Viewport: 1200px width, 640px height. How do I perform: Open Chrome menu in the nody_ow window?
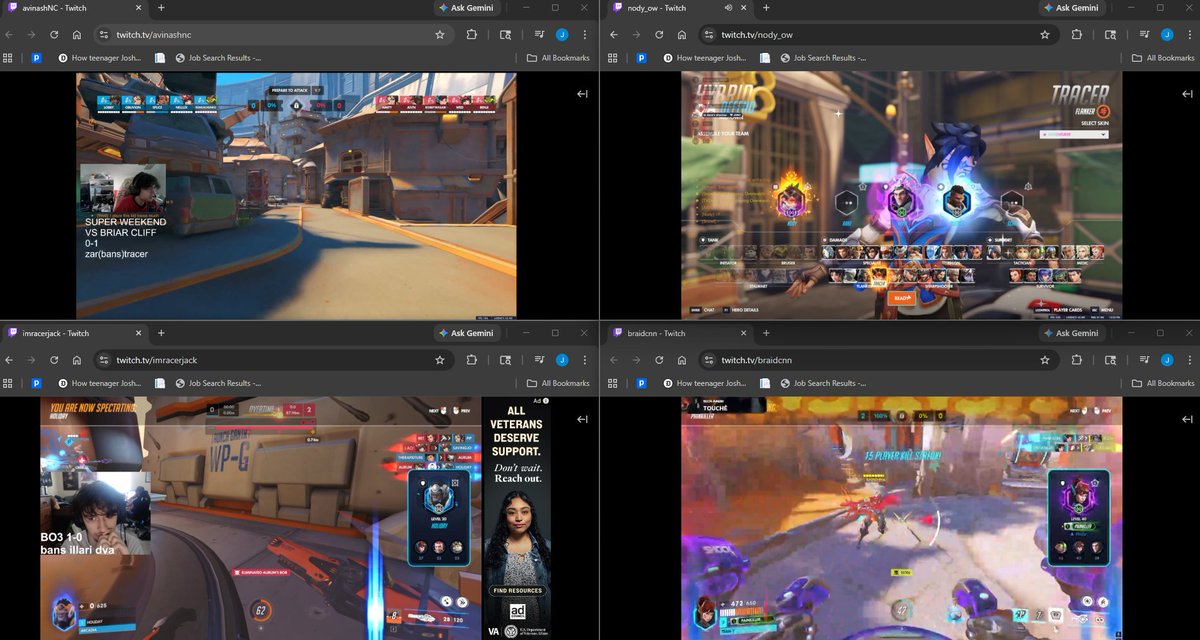[x=1189, y=34]
